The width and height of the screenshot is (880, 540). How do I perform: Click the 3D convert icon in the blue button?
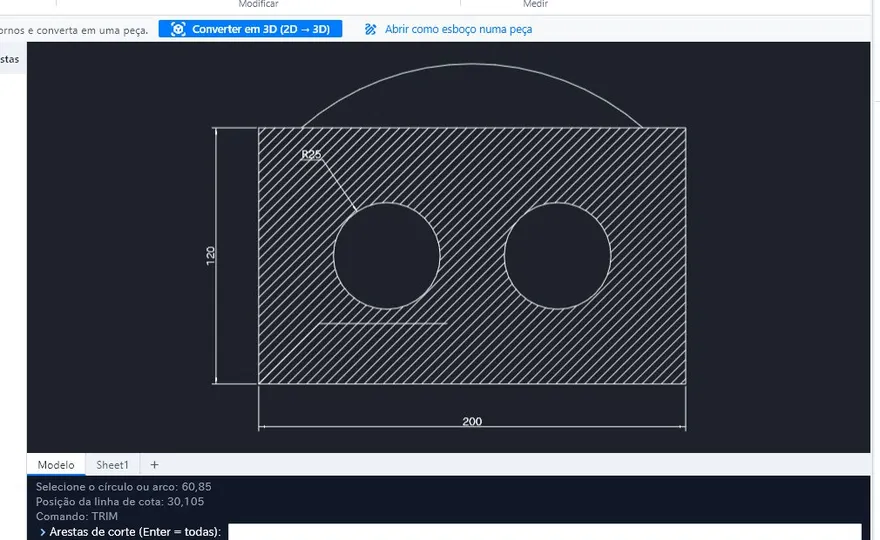tap(178, 29)
